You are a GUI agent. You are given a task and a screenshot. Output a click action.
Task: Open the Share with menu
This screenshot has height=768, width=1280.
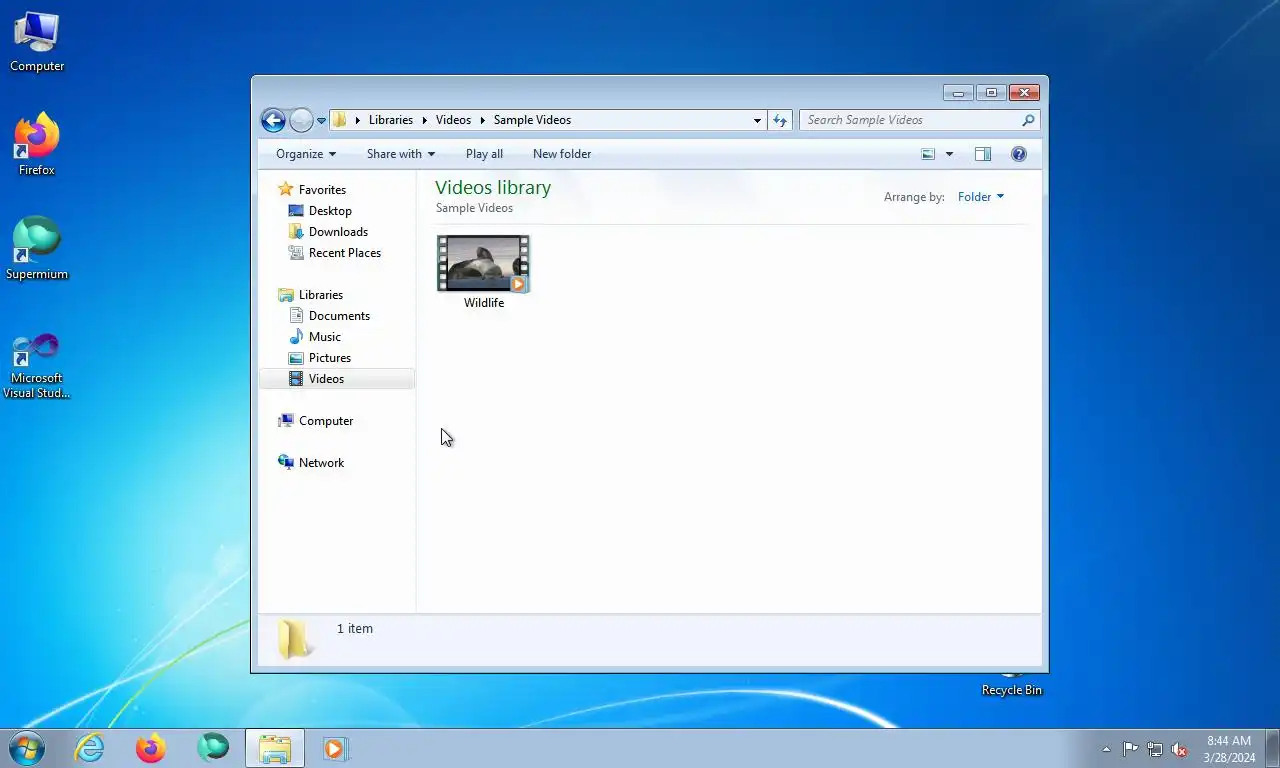coord(401,154)
